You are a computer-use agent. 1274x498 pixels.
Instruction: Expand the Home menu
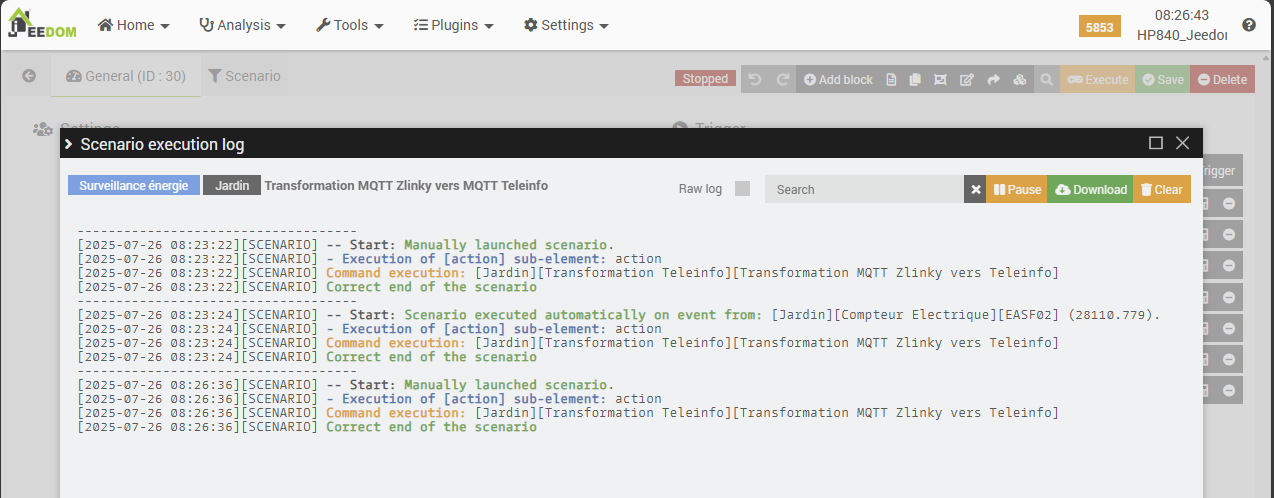click(x=133, y=25)
